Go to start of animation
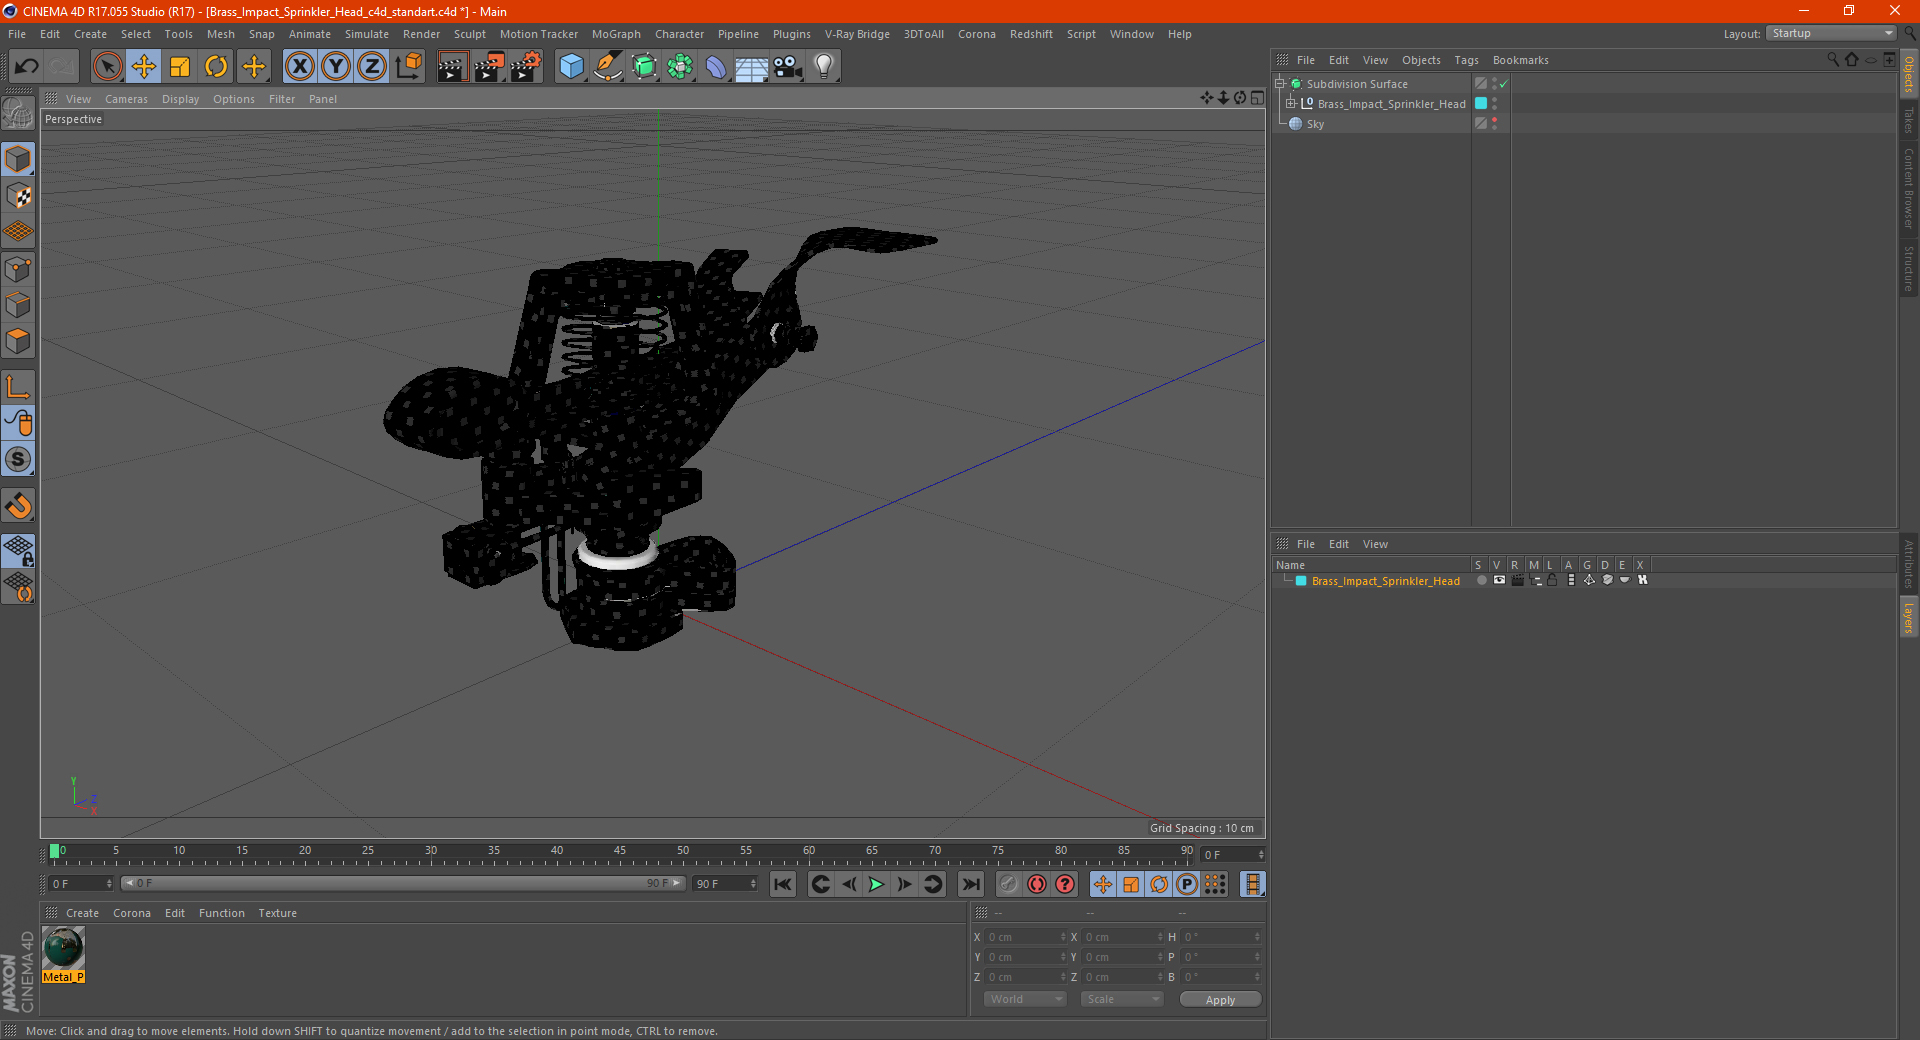Image resolution: width=1920 pixels, height=1040 pixels. click(783, 884)
